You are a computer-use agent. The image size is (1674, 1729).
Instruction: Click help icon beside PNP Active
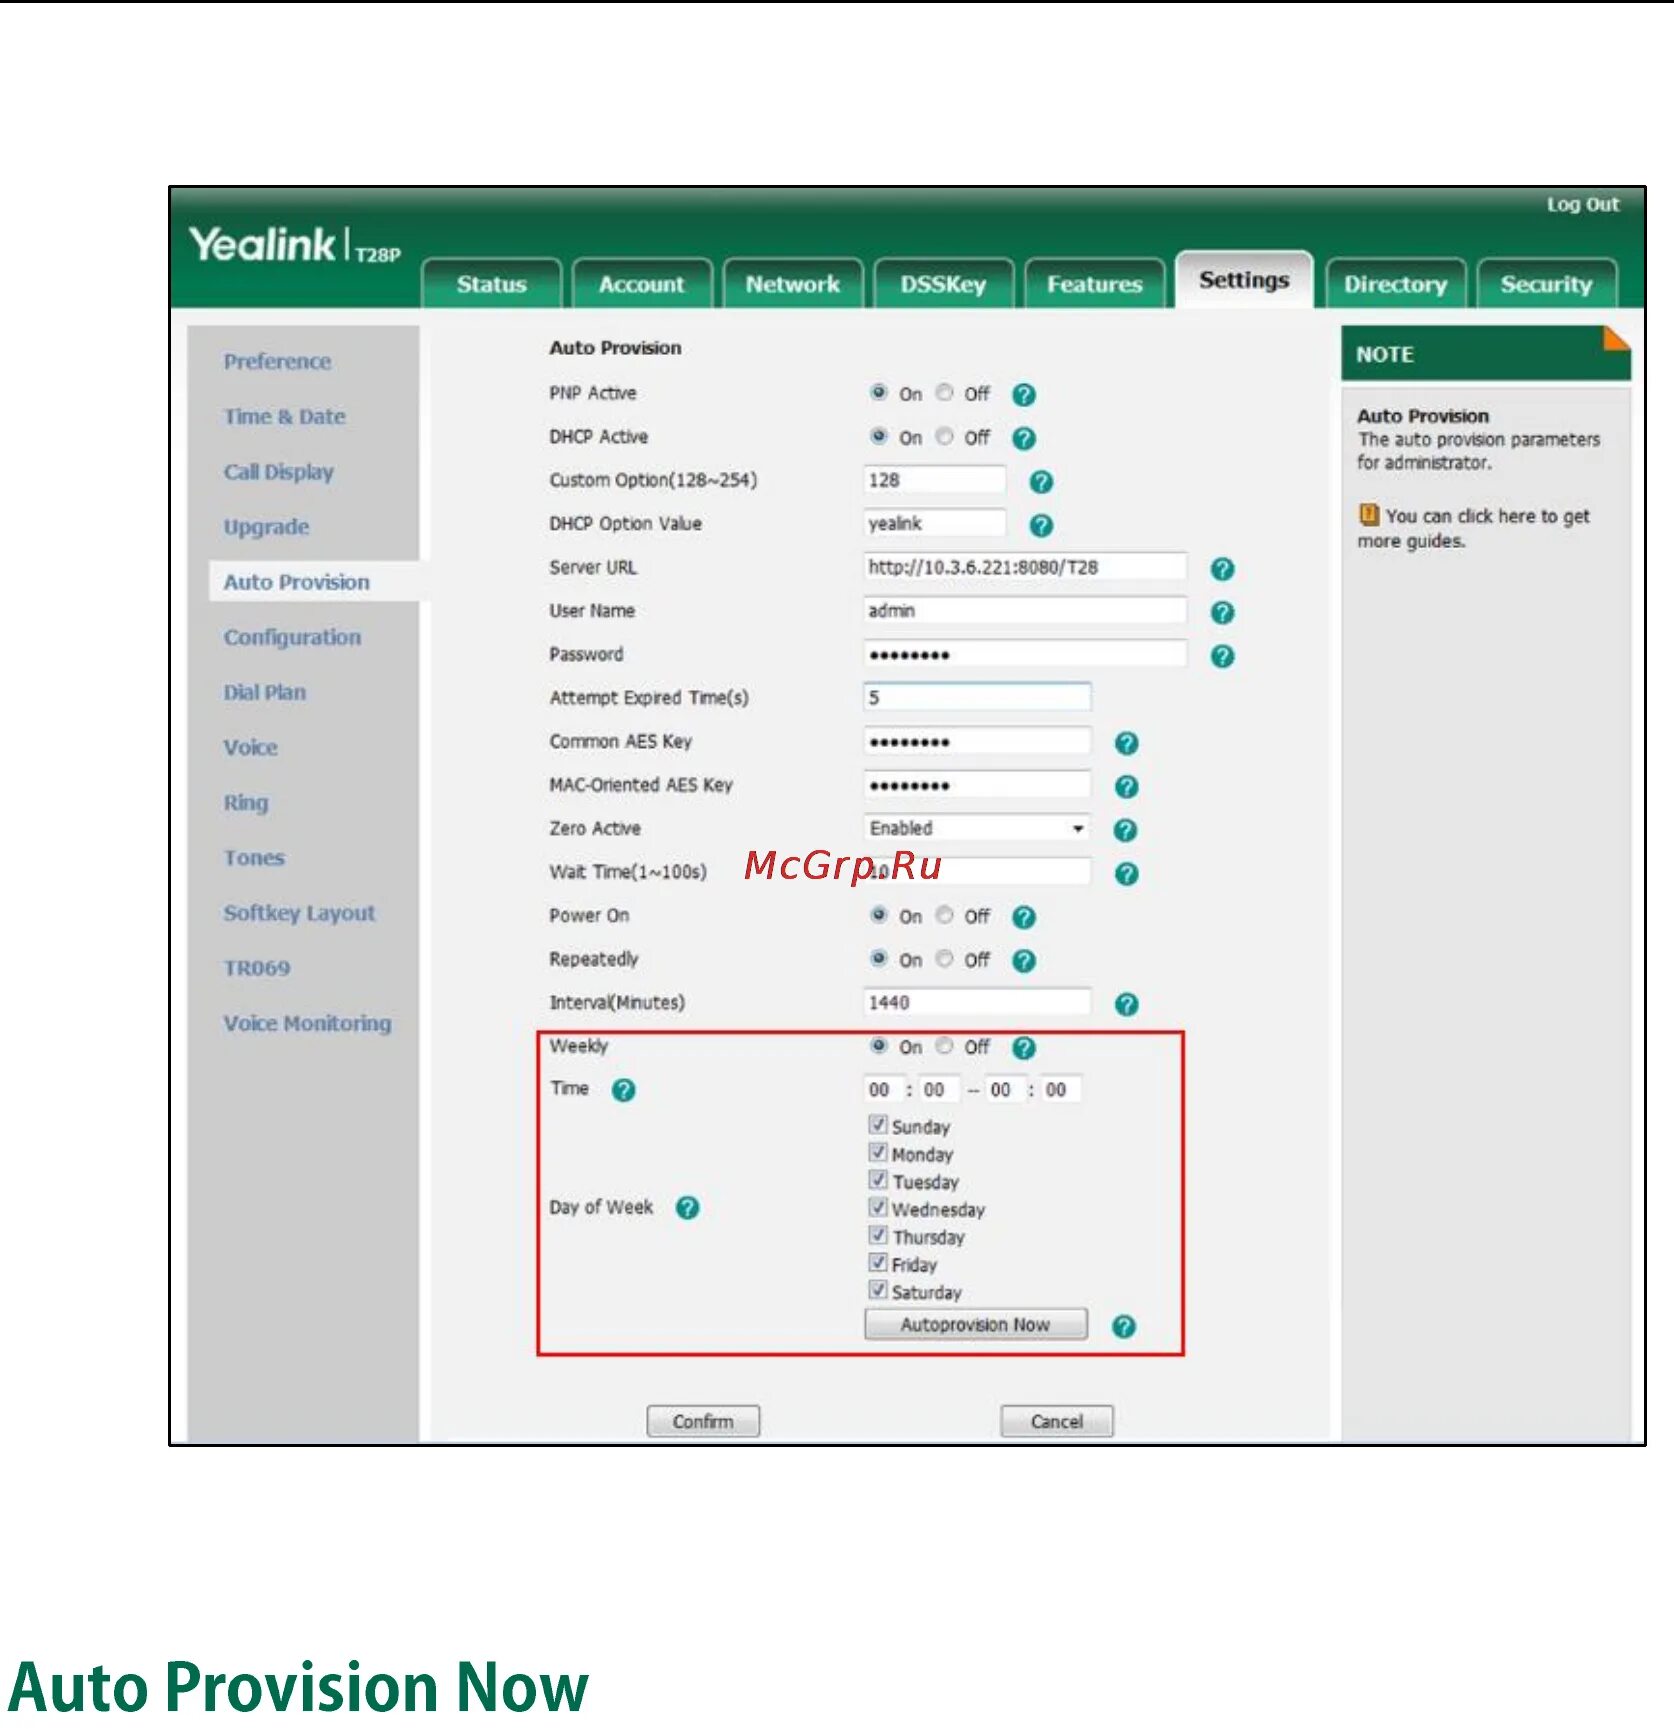point(1023,395)
